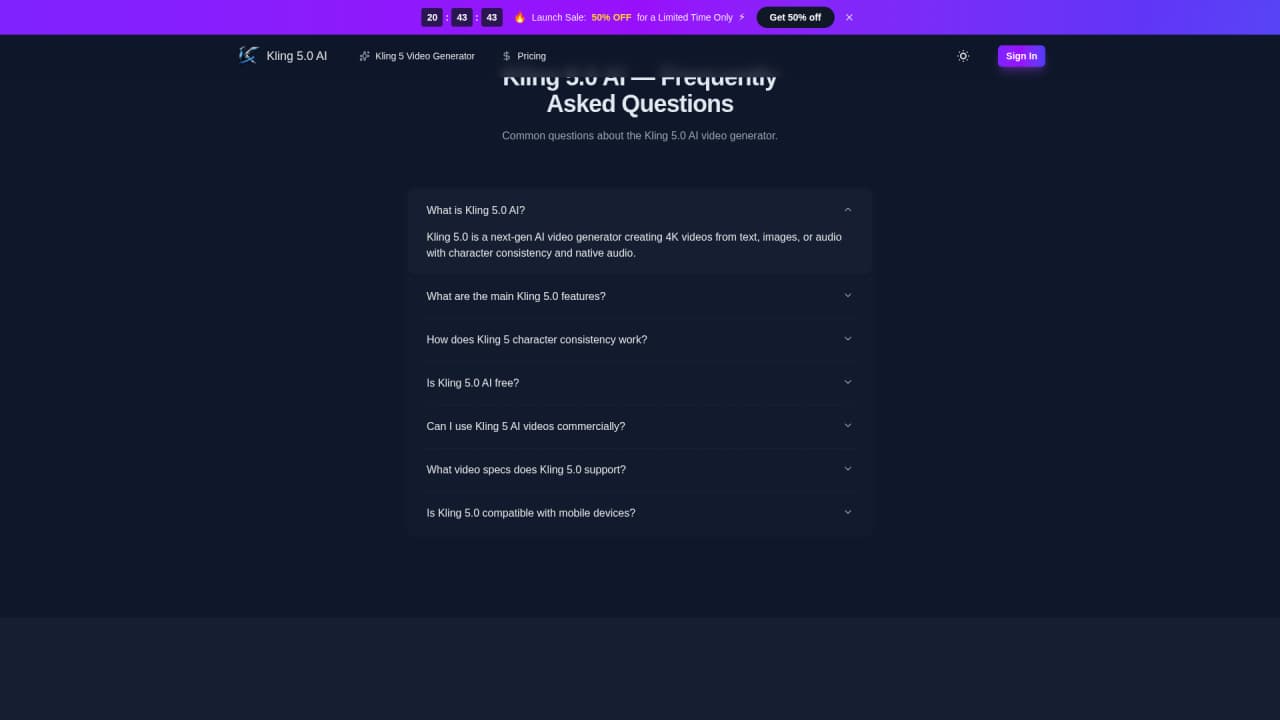Image resolution: width=1280 pixels, height=720 pixels.
Task: Expand 'How does Kling 5 character consistency work?'
Action: [x=640, y=339]
